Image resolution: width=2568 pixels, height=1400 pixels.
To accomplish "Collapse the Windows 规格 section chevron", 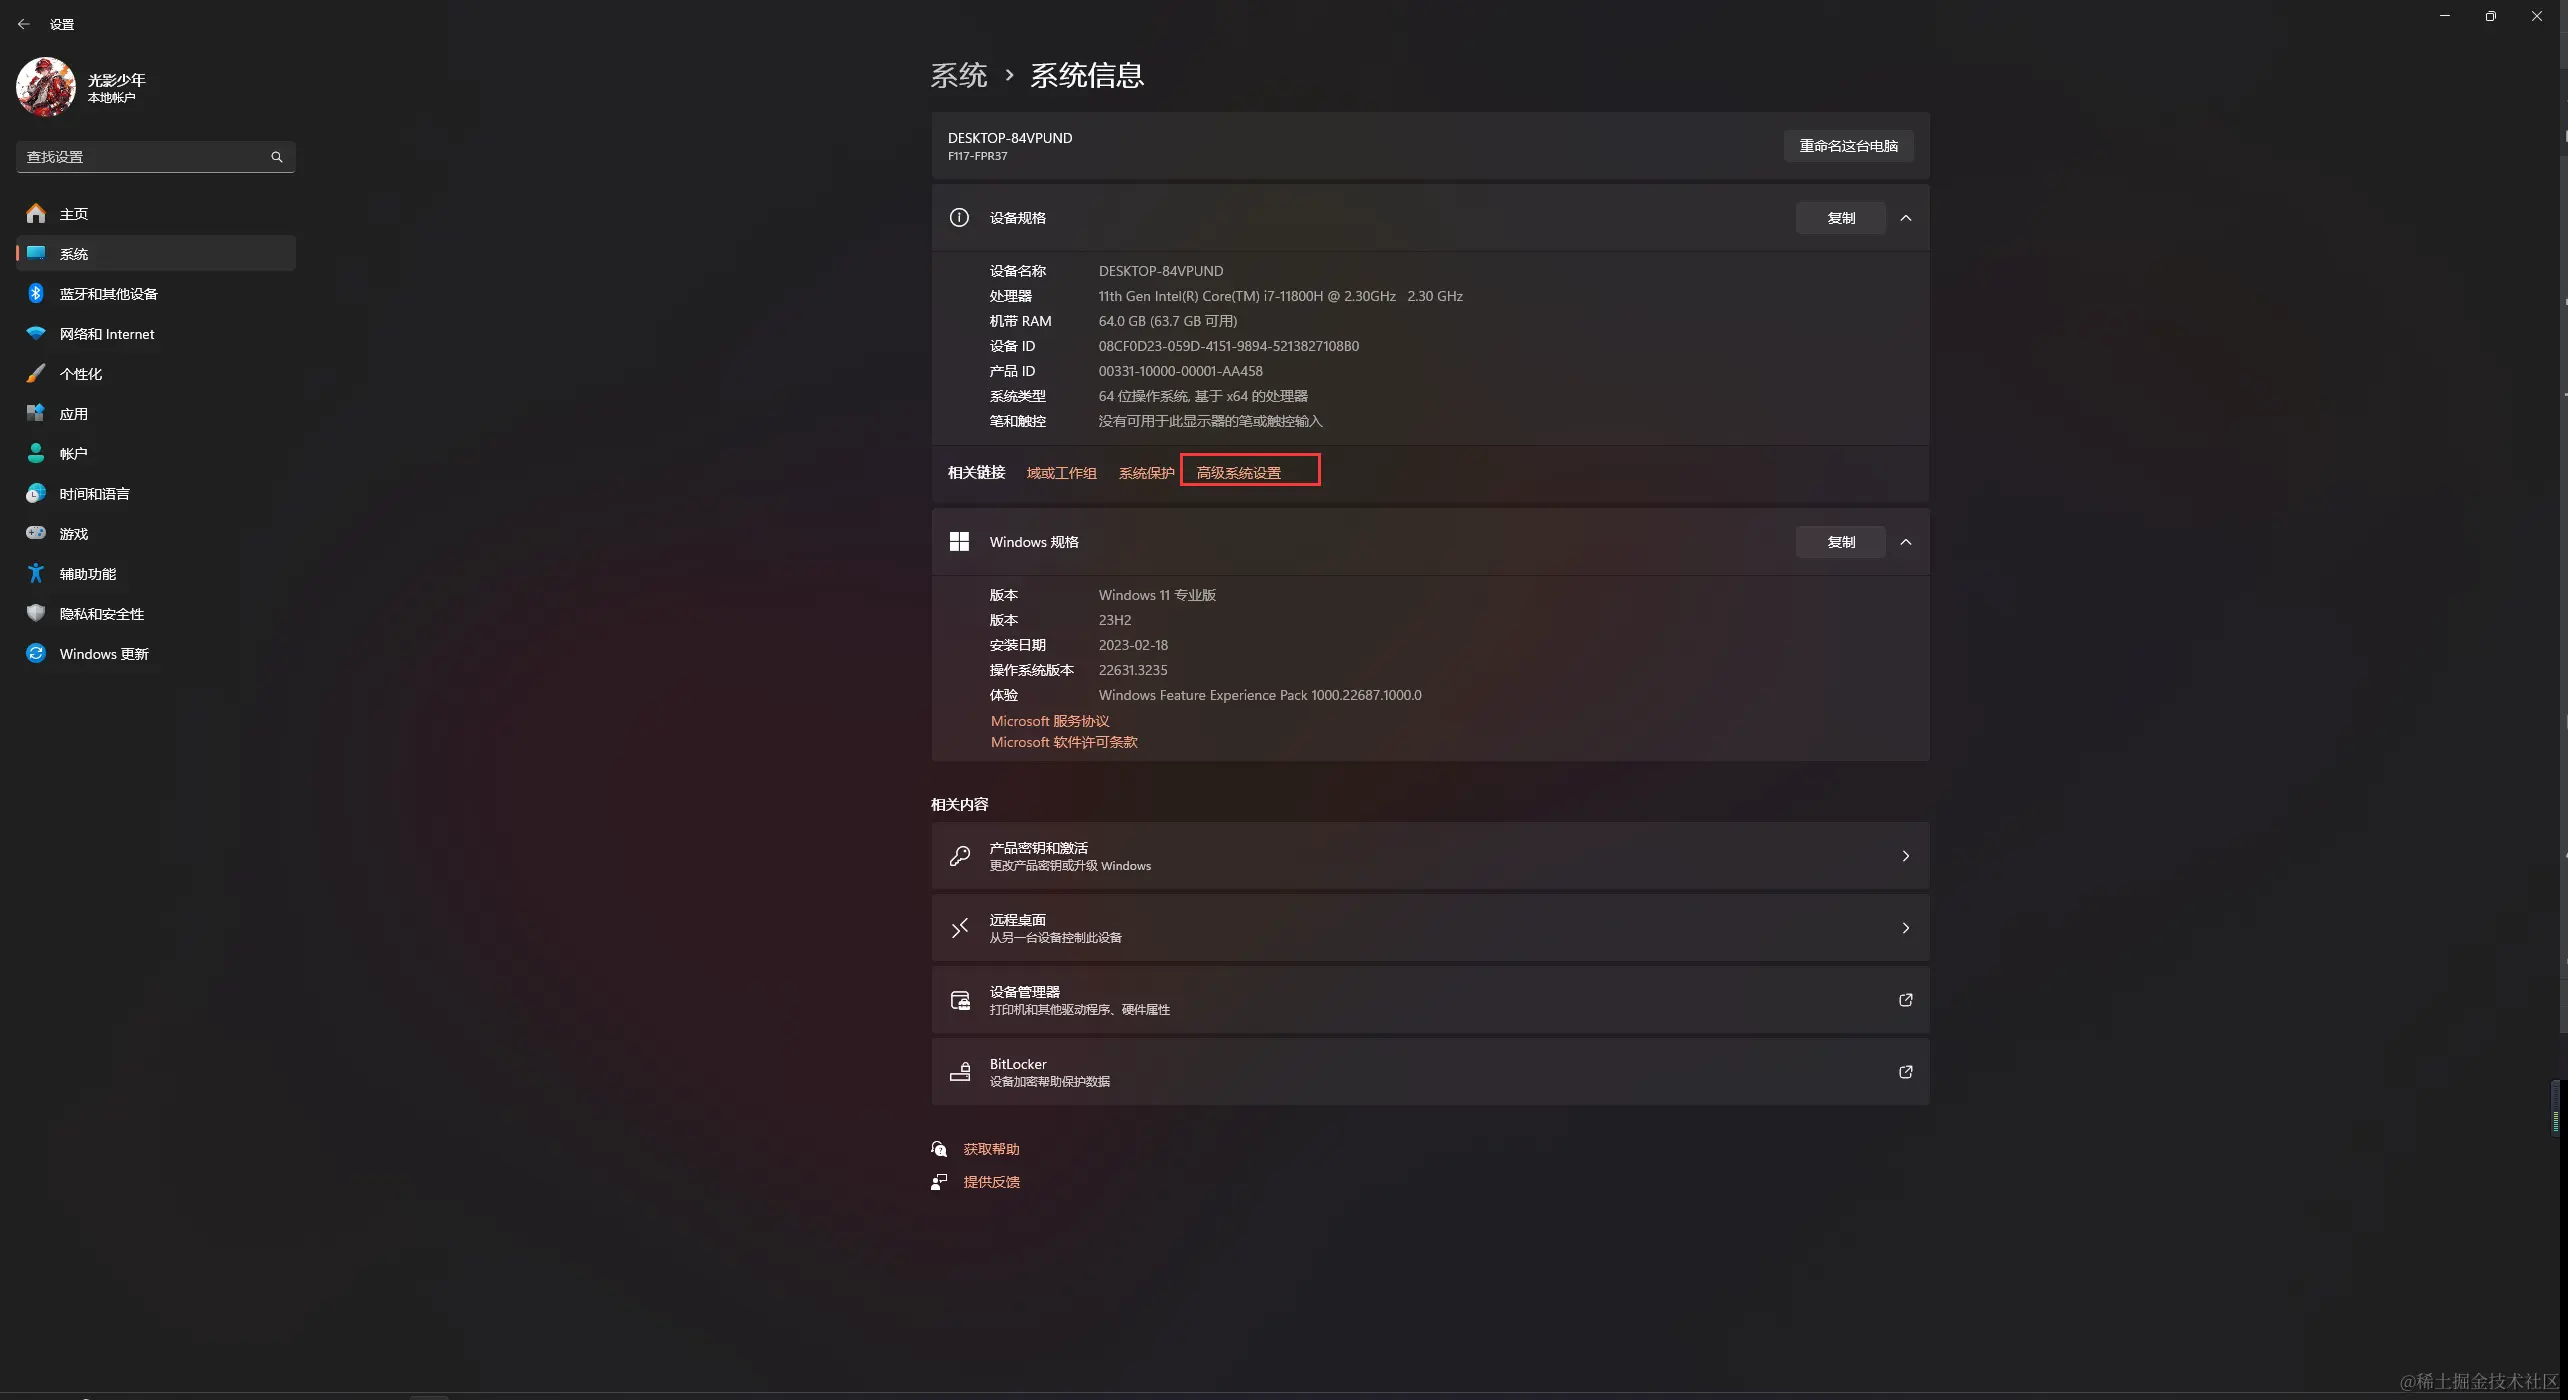I will (1906, 542).
